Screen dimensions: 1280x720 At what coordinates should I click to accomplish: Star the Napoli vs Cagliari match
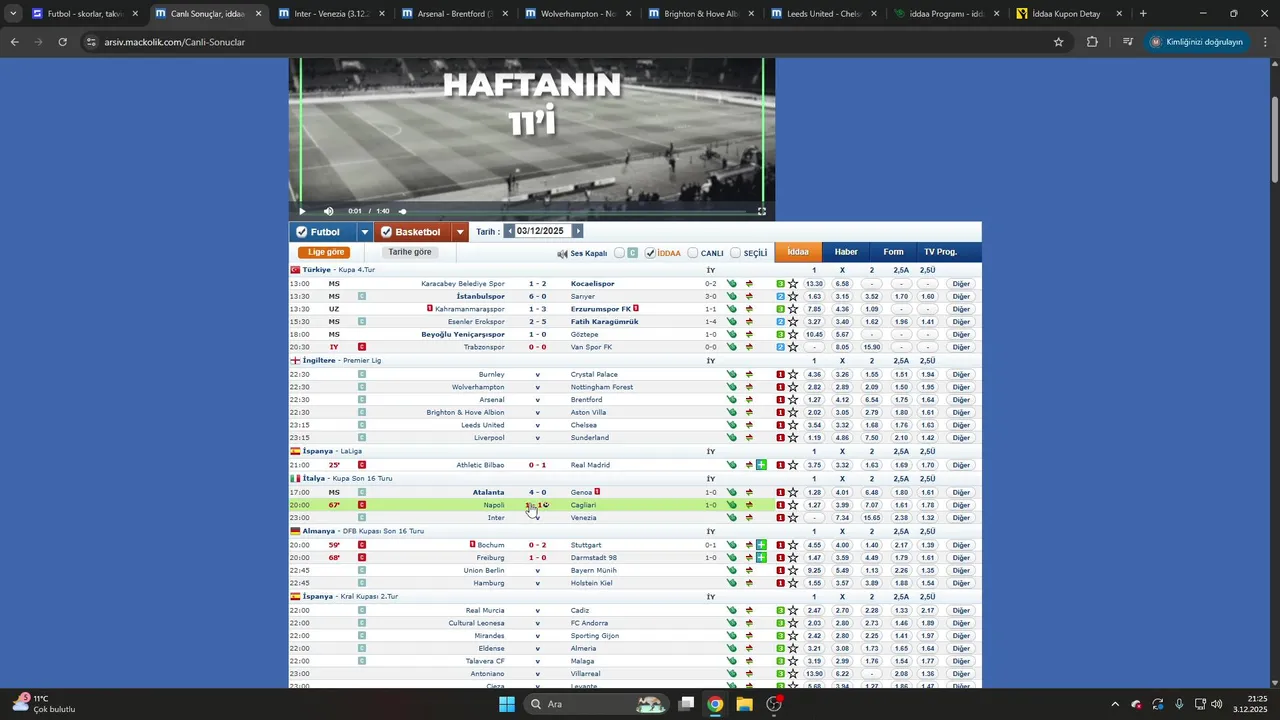point(793,505)
